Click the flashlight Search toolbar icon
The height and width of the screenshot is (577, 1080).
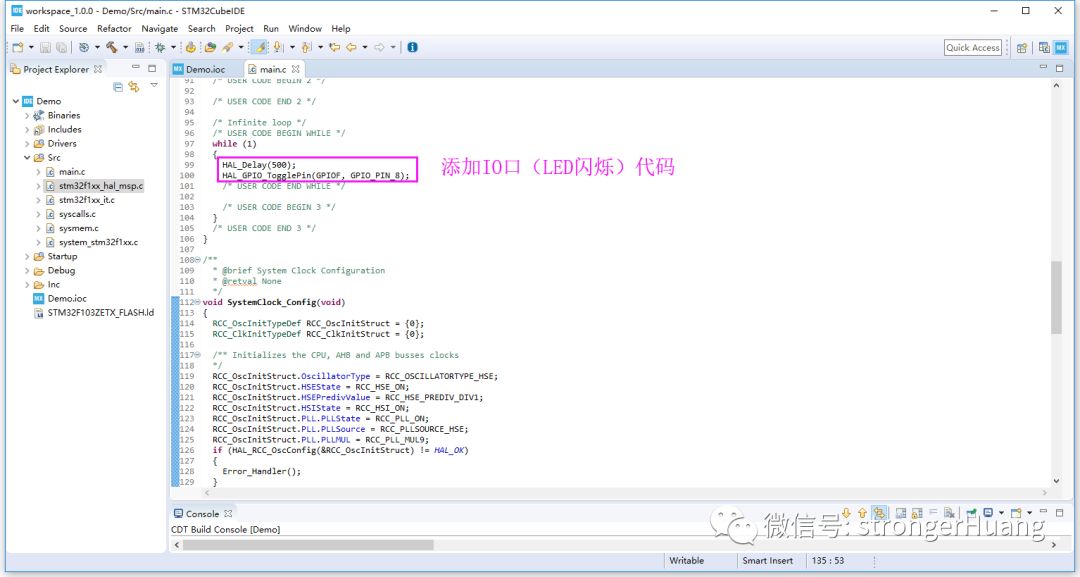pyautogui.click(x=227, y=48)
